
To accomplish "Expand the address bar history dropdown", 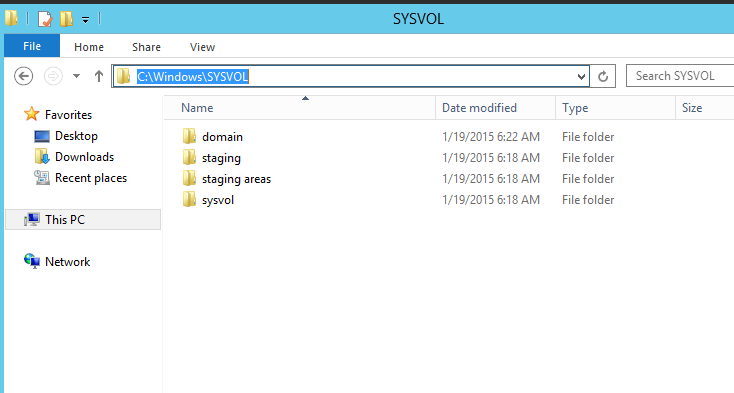I will (x=581, y=76).
